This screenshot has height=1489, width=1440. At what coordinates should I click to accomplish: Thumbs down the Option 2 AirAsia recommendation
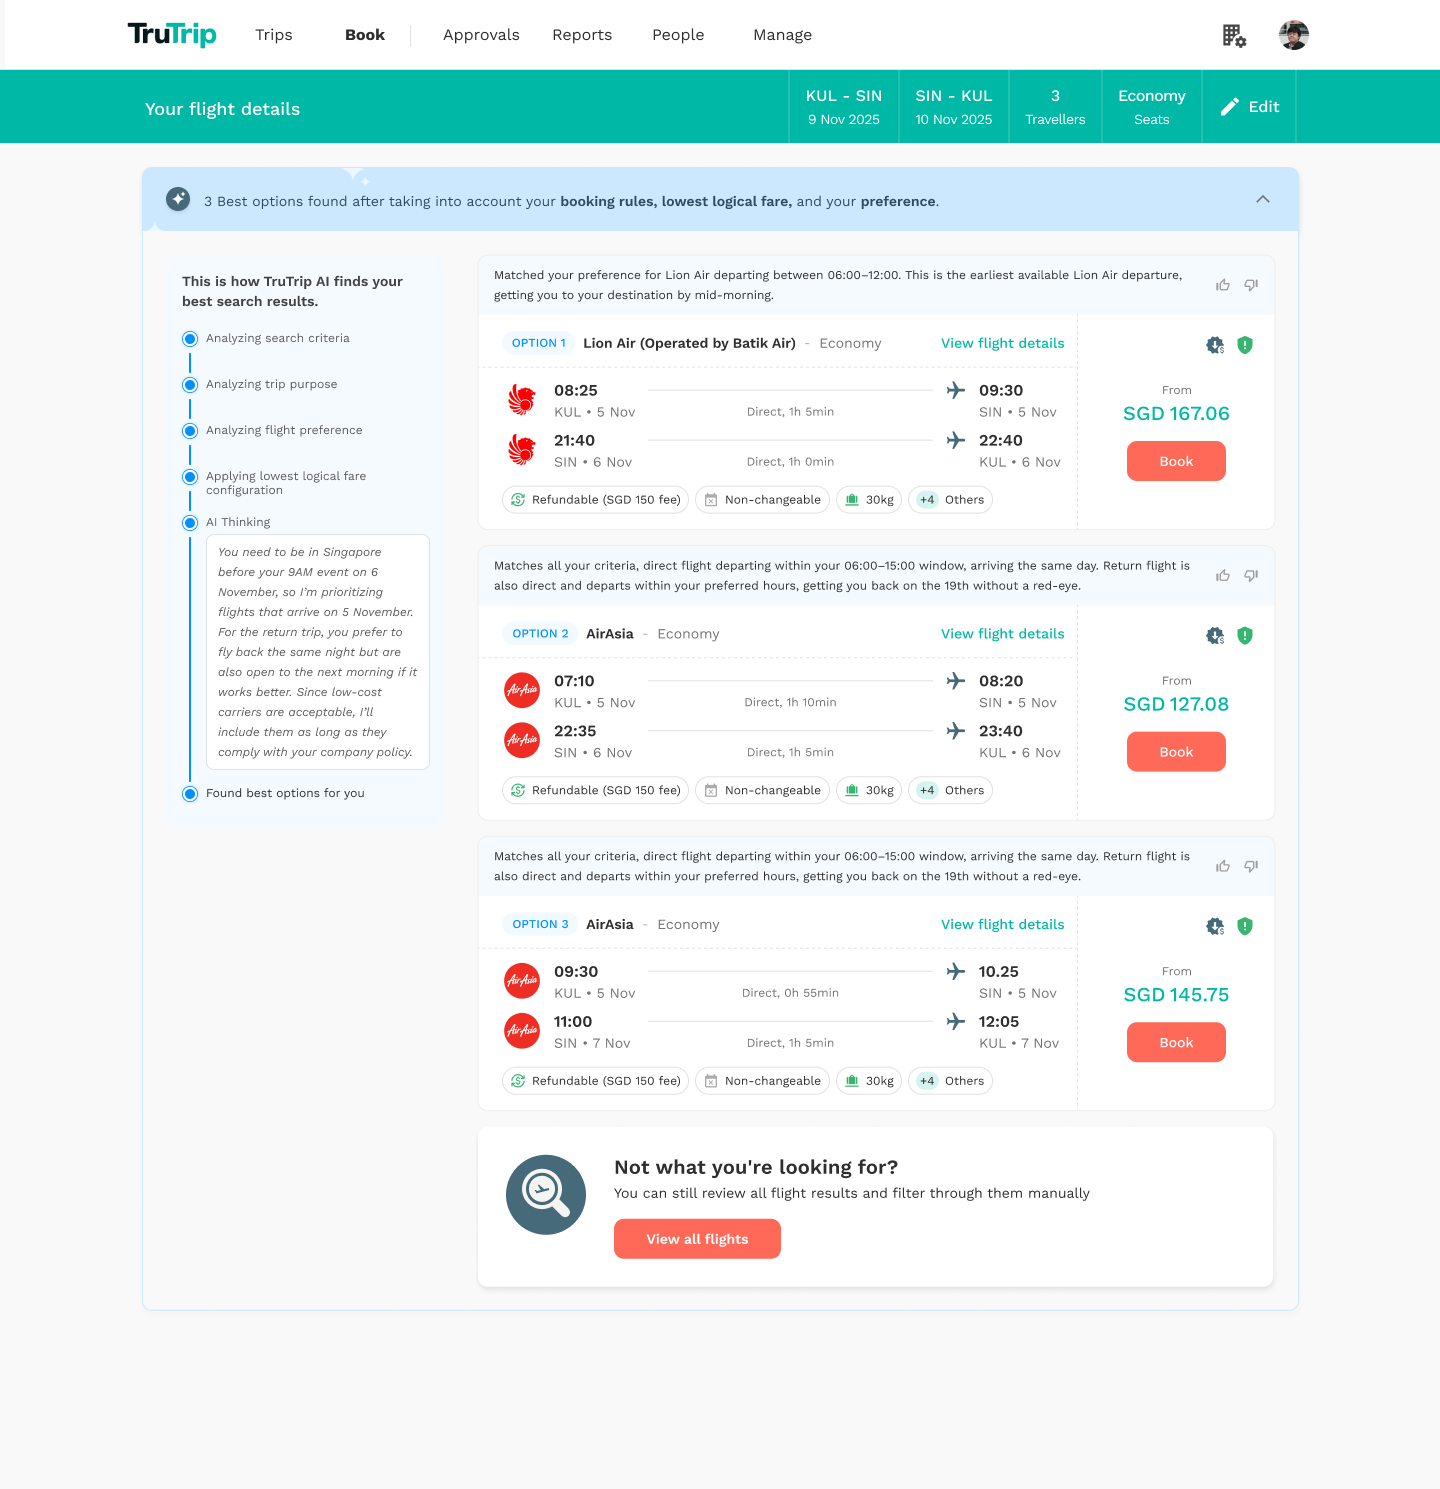coord(1251,575)
